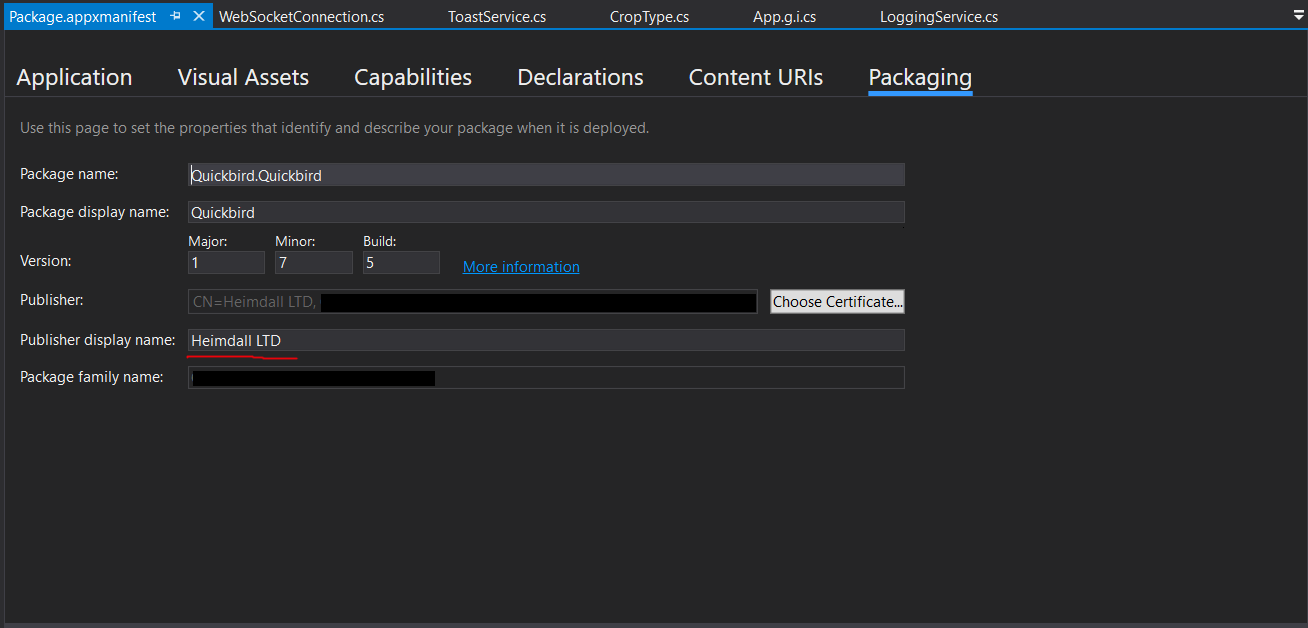This screenshot has height=628, width=1308.
Task: Select the Build version number field
Action: [x=401, y=262]
